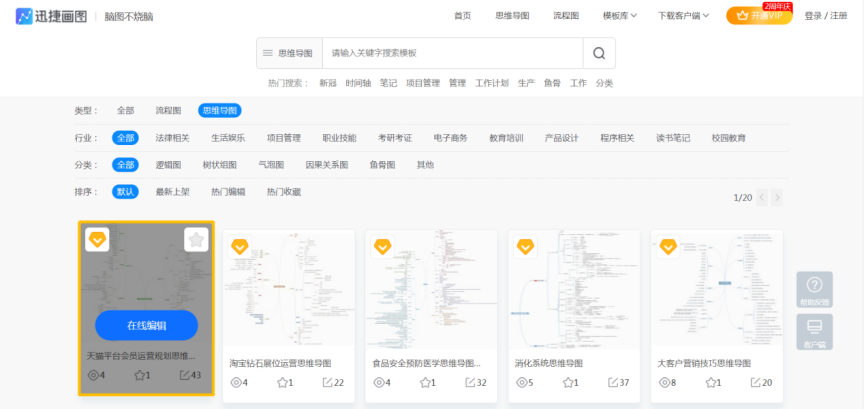Click the 开通VIP button
This screenshot has width=864, height=409.
pyautogui.click(x=759, y=16)
